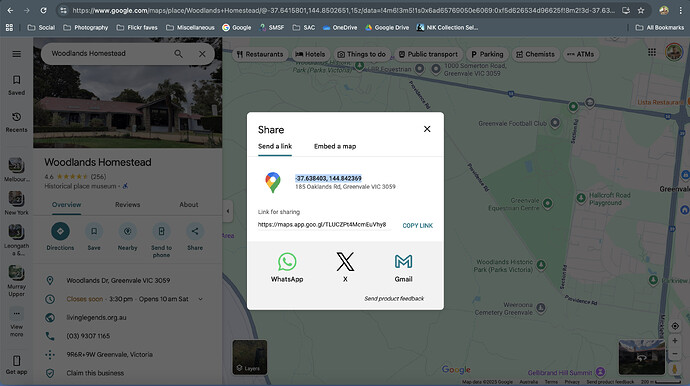Image resolution: width=690 pixels, height=386 pixels.
Task: Close the Share dialog
Action: 427,129
